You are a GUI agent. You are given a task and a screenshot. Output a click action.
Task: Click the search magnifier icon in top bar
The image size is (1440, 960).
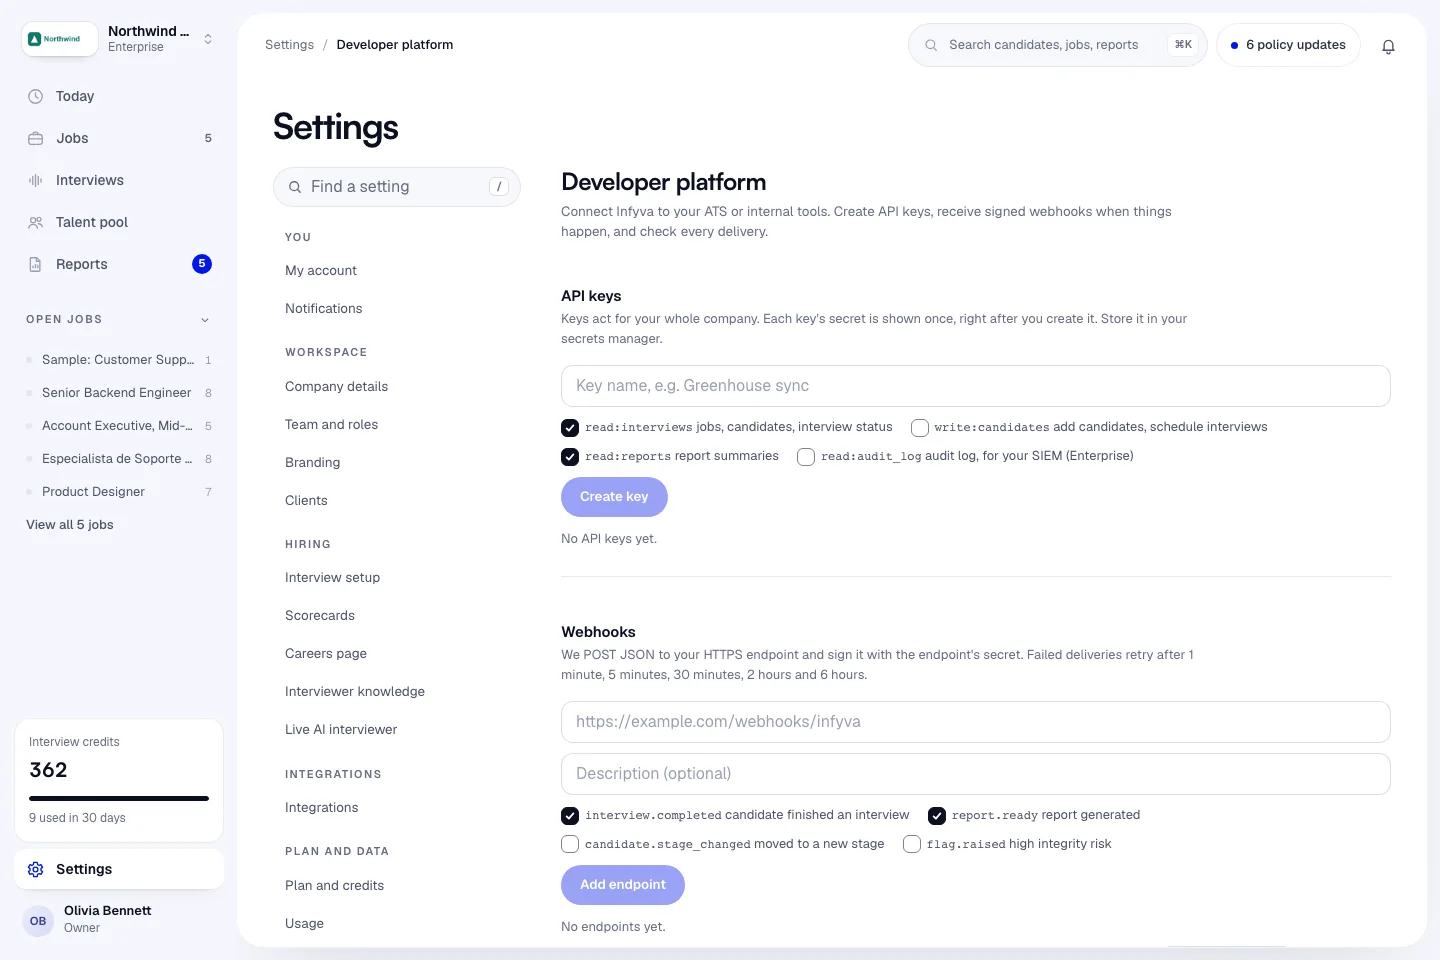(931, 45)
